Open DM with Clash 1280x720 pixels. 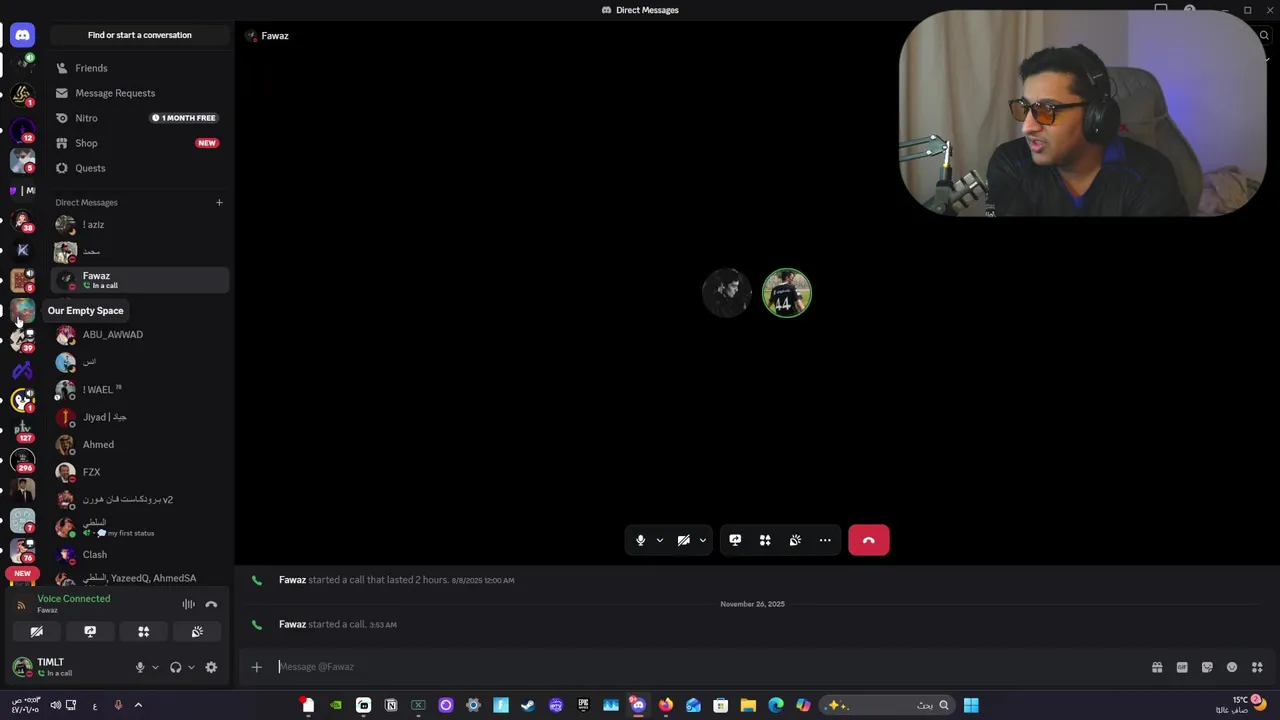(140, 555)
